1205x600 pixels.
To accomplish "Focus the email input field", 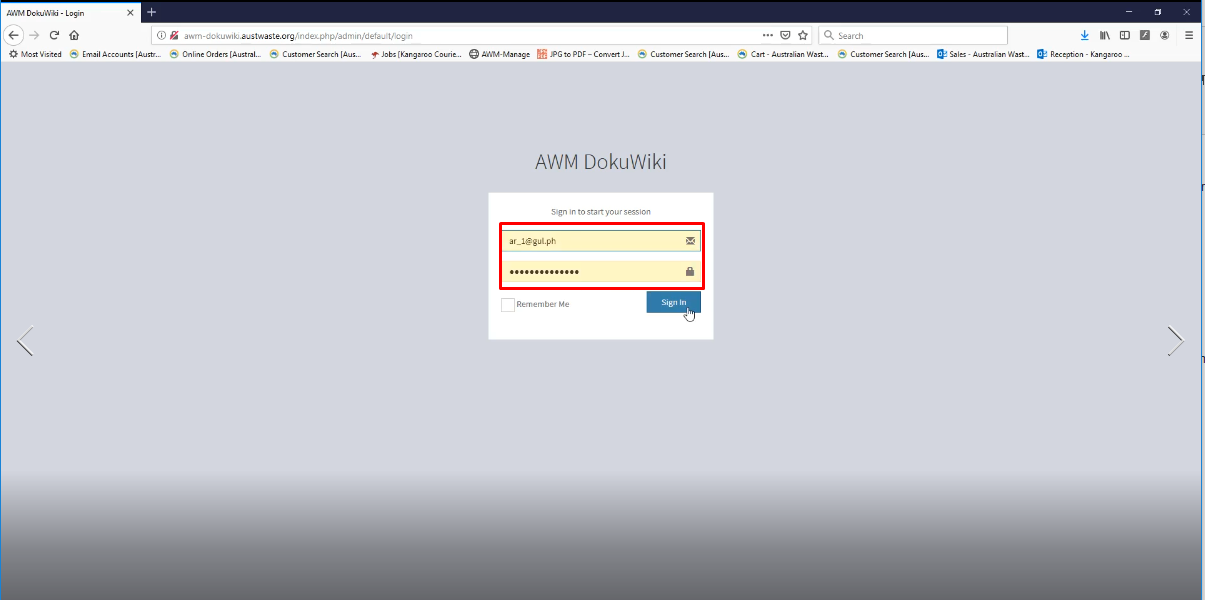I will click(601, 241).
